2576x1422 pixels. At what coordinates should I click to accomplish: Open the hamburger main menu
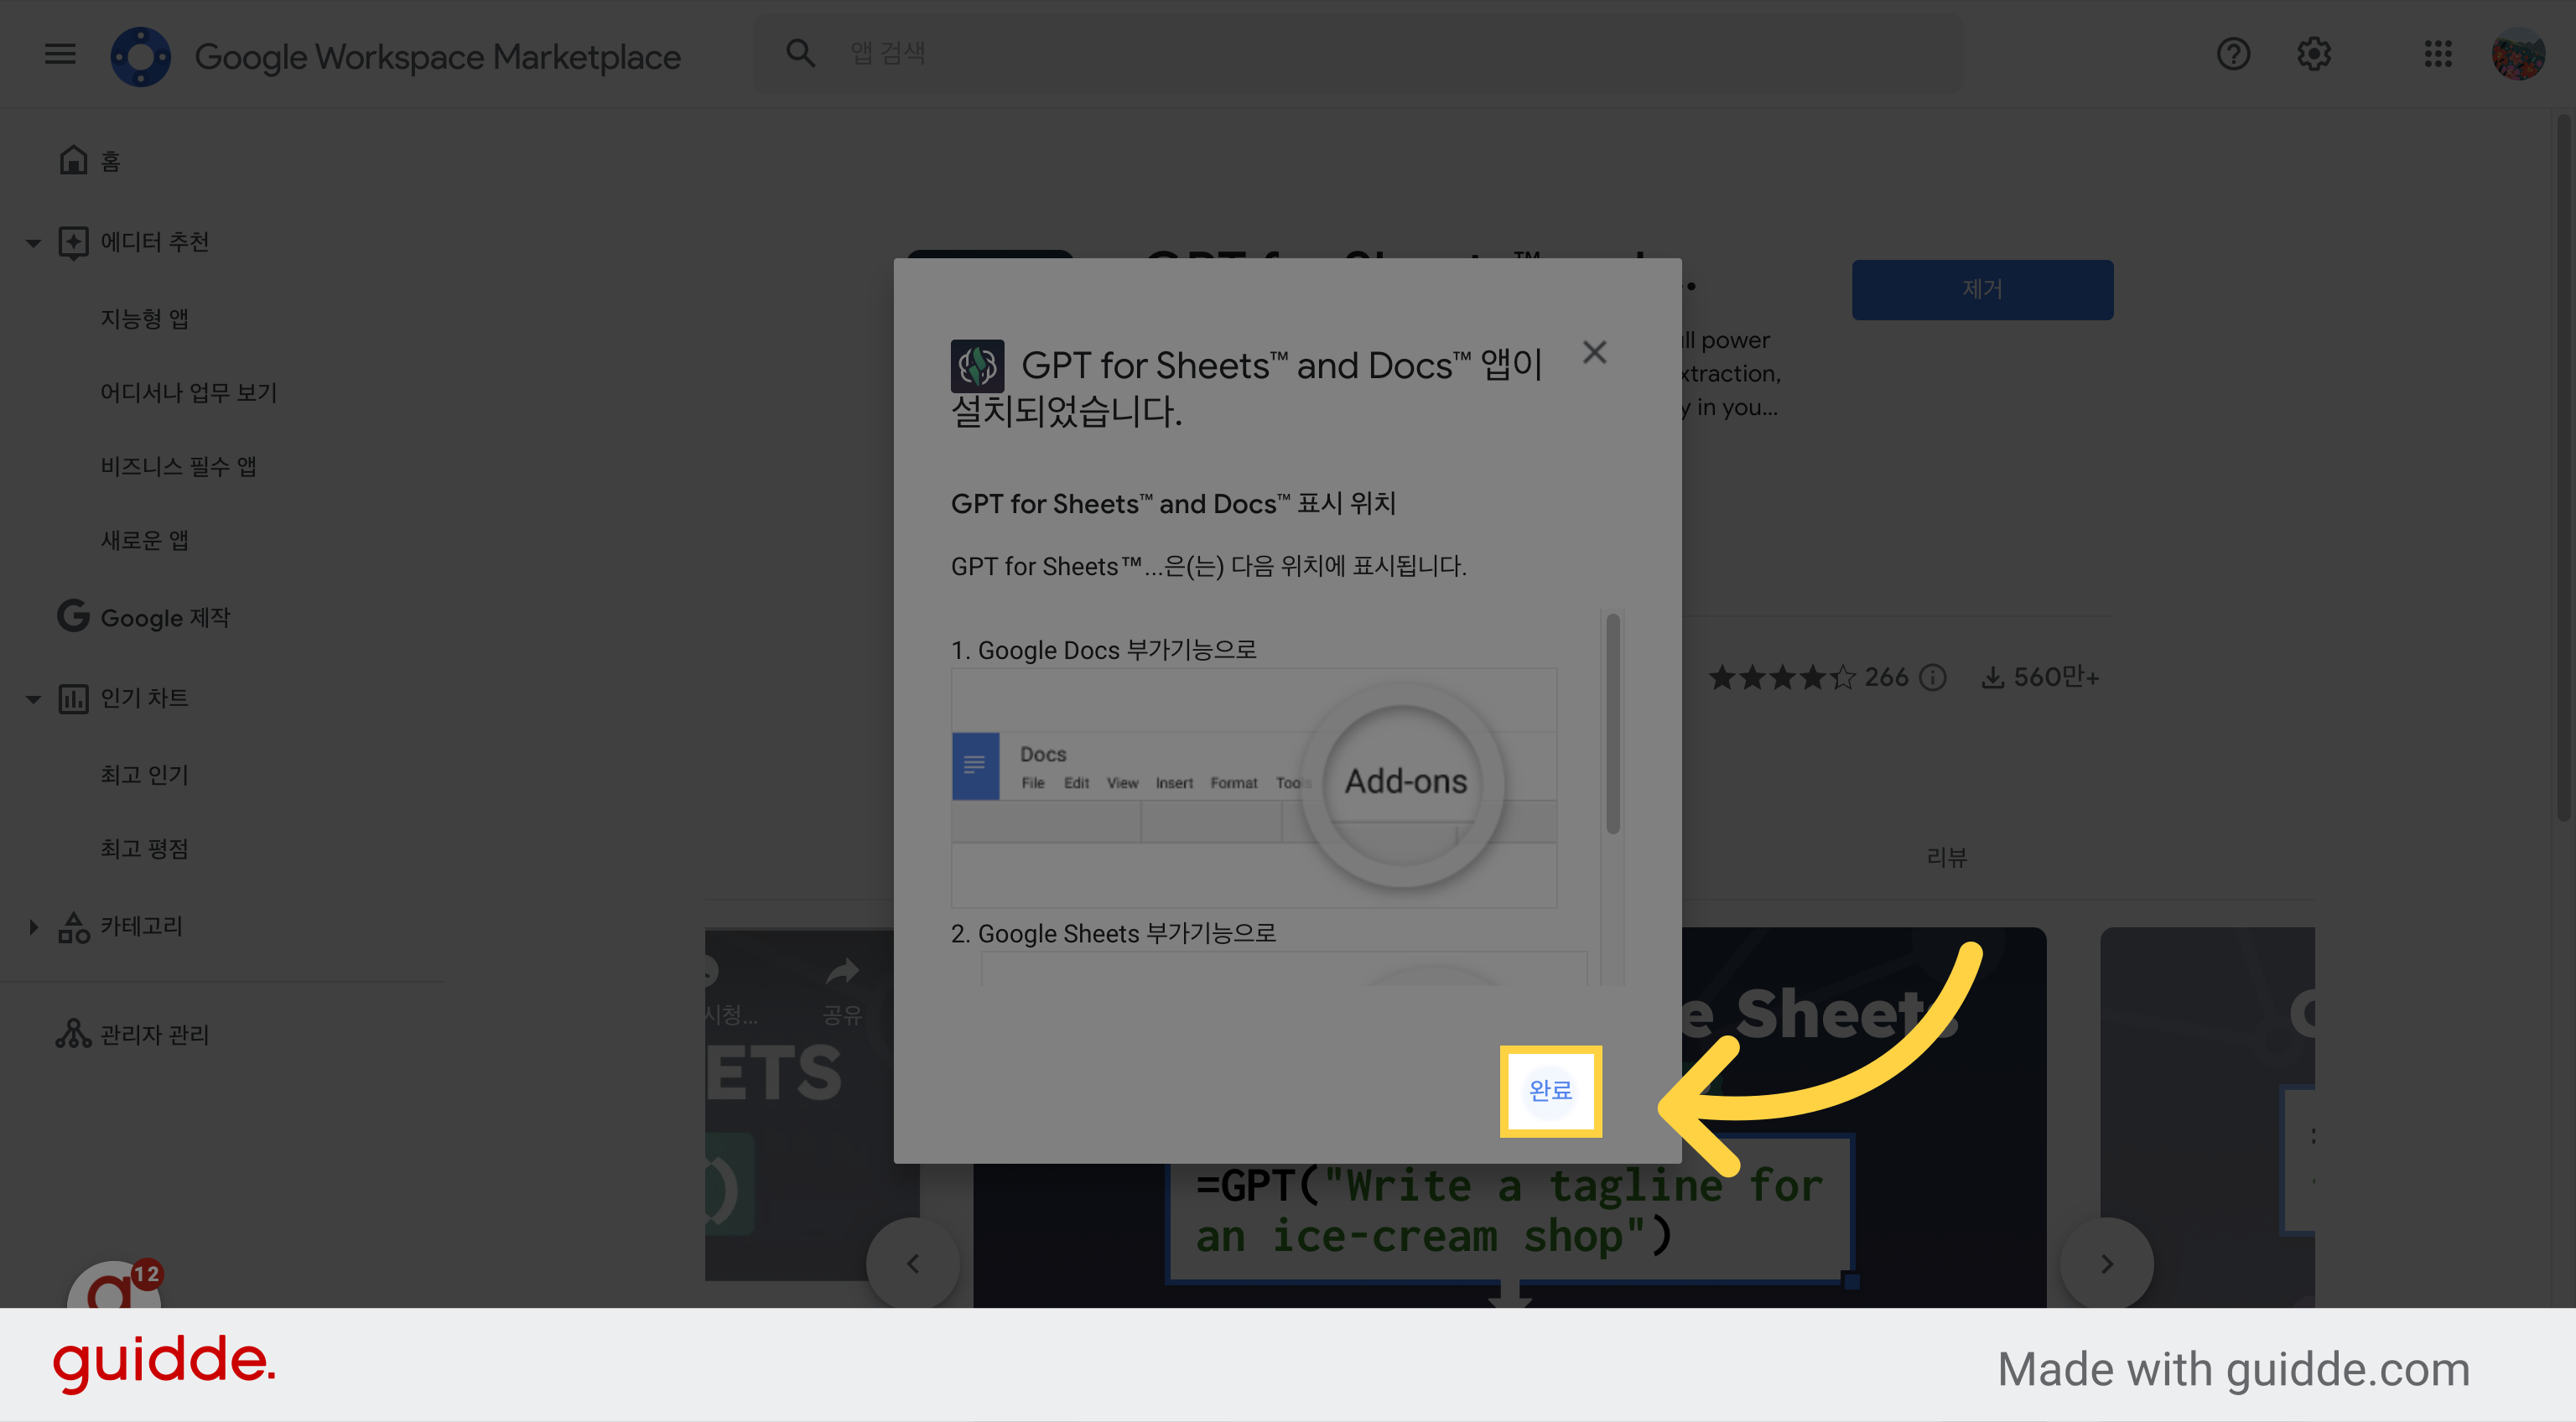[60, 53]
